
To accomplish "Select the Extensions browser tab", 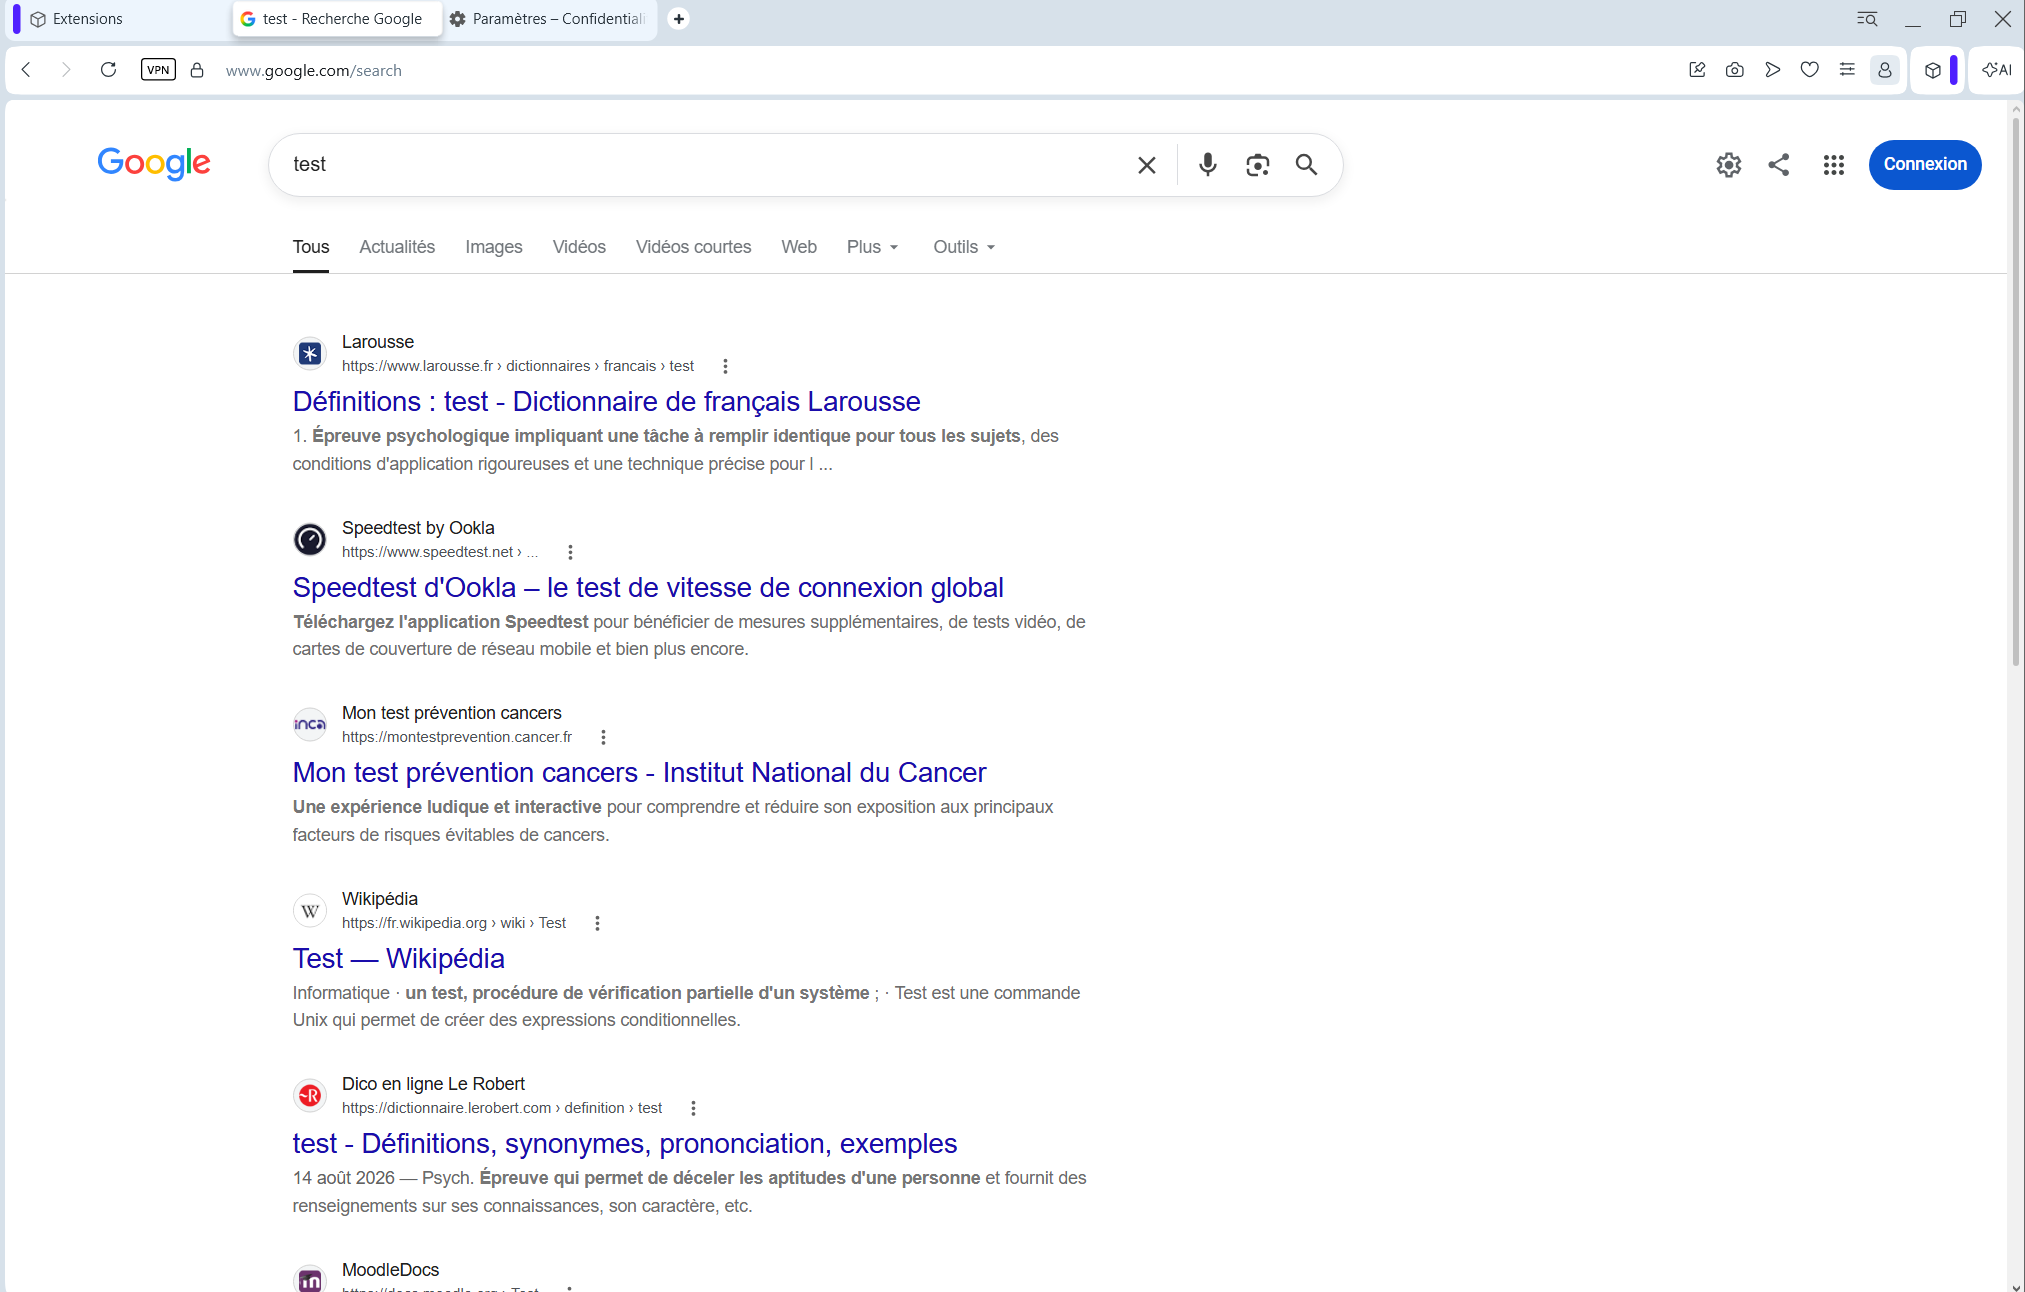I will [x=118, y=19].
